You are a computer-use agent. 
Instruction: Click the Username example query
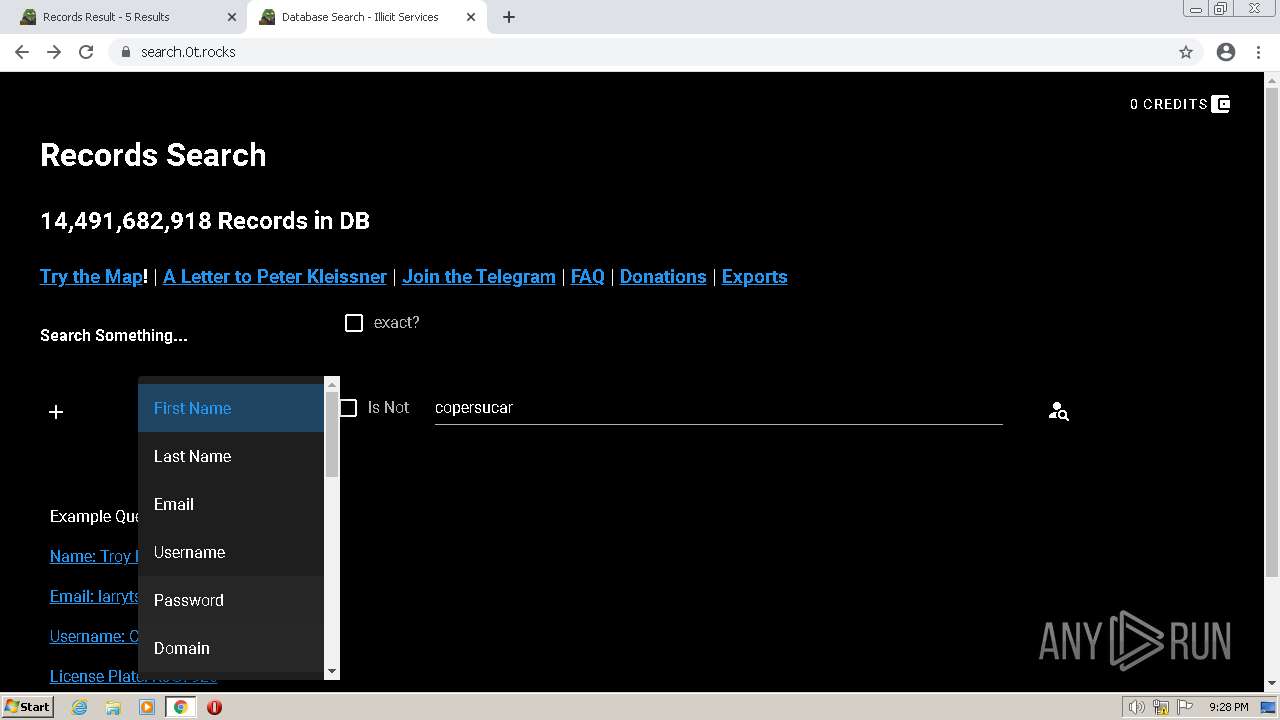(x=93, y=636)
